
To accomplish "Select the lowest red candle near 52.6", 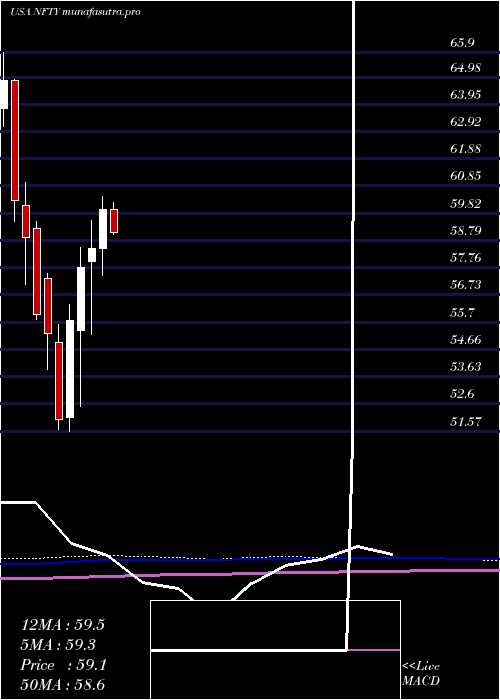I will [59, 381].
